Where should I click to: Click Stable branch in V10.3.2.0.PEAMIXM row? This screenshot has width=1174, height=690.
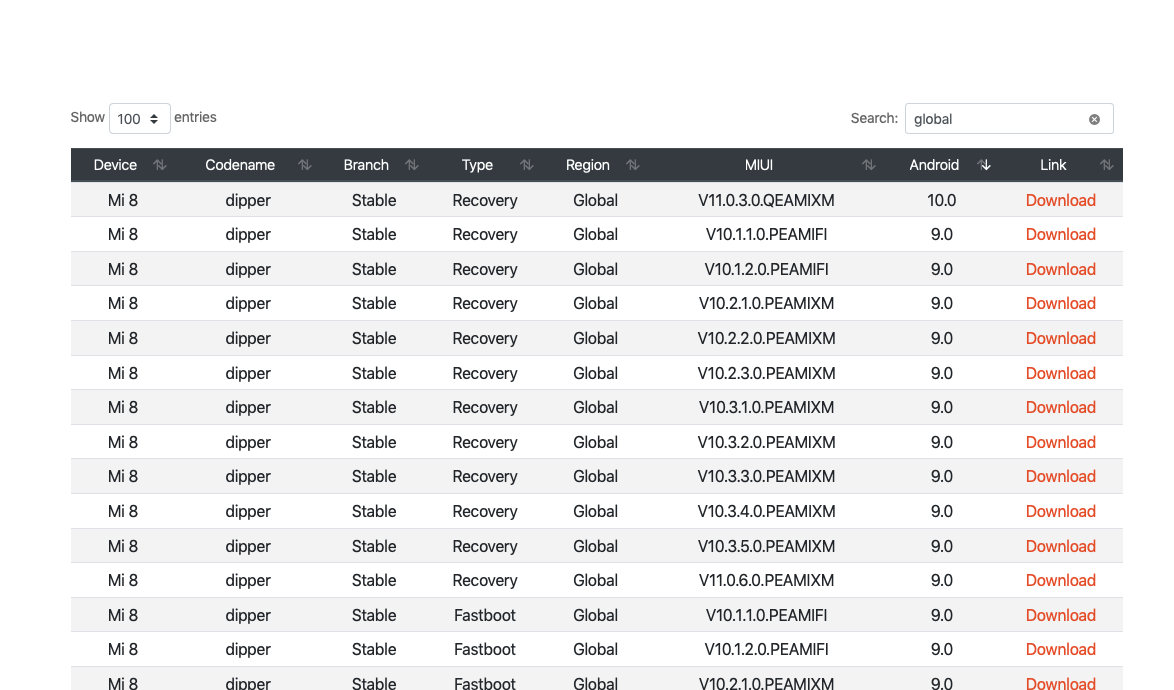374,442
